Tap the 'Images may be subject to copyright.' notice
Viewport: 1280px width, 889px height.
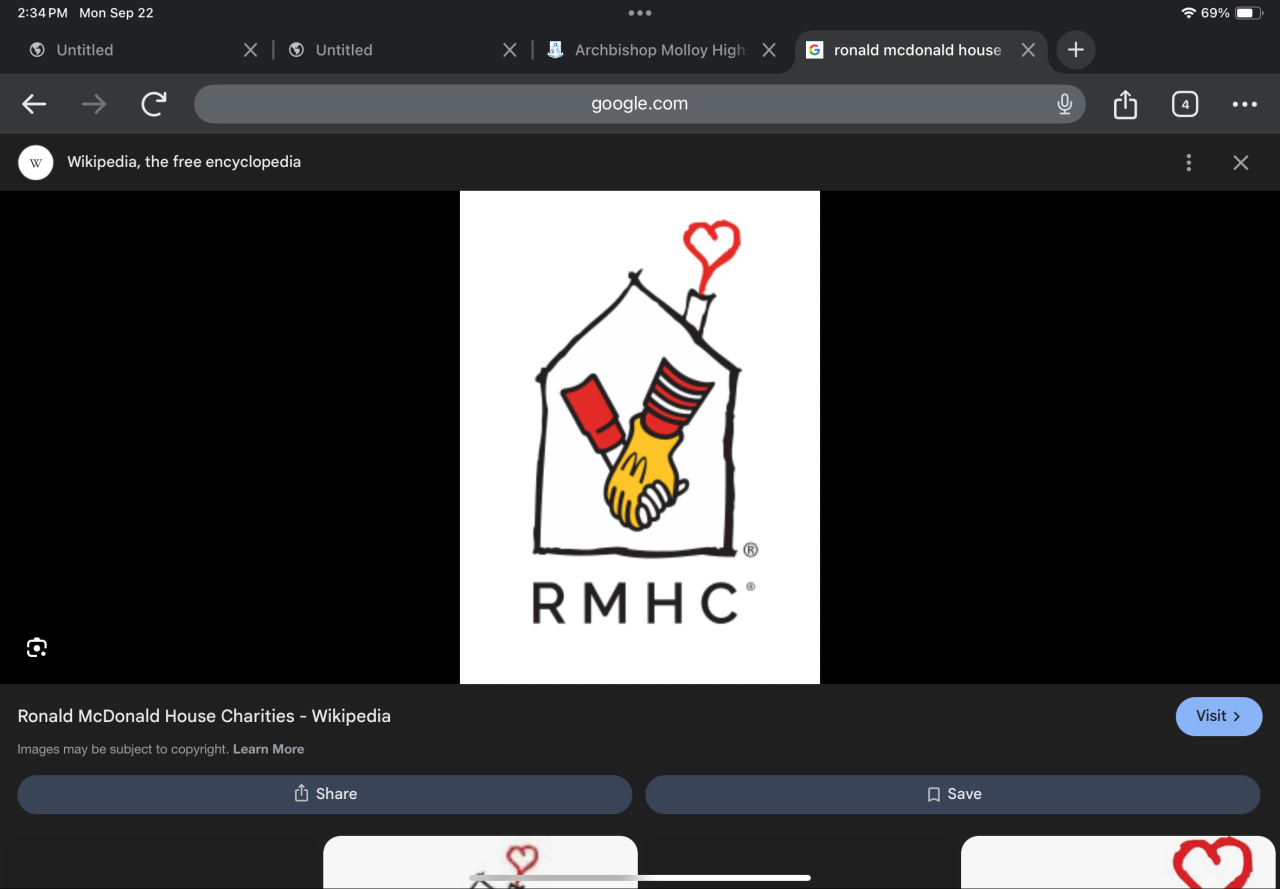(x=123, y=749)
